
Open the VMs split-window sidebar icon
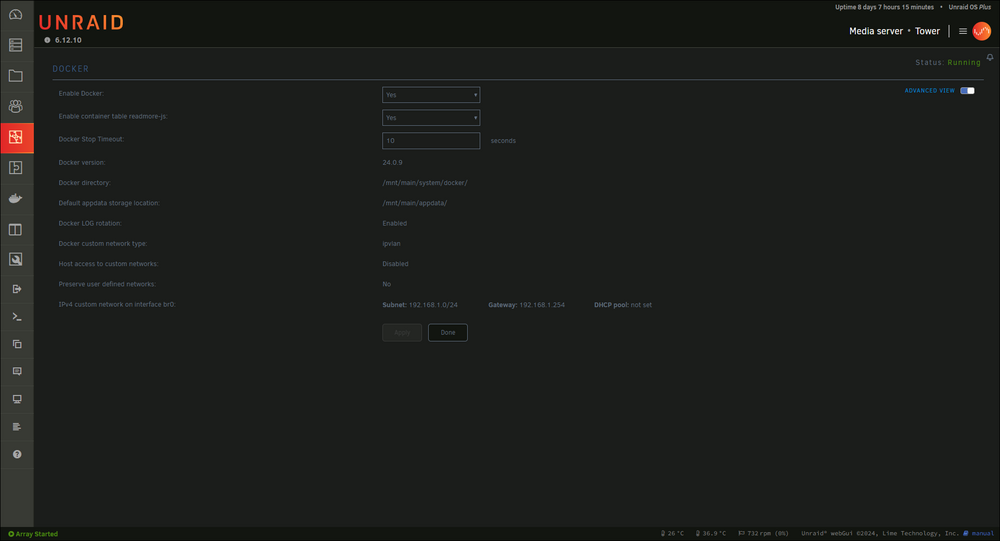[16, 229]
